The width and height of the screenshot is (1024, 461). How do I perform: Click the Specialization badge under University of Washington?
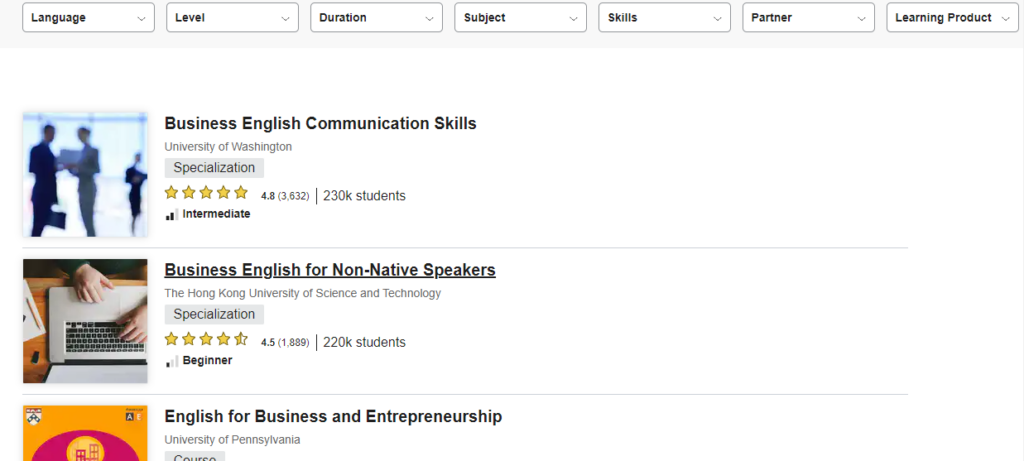click(214, 168)
